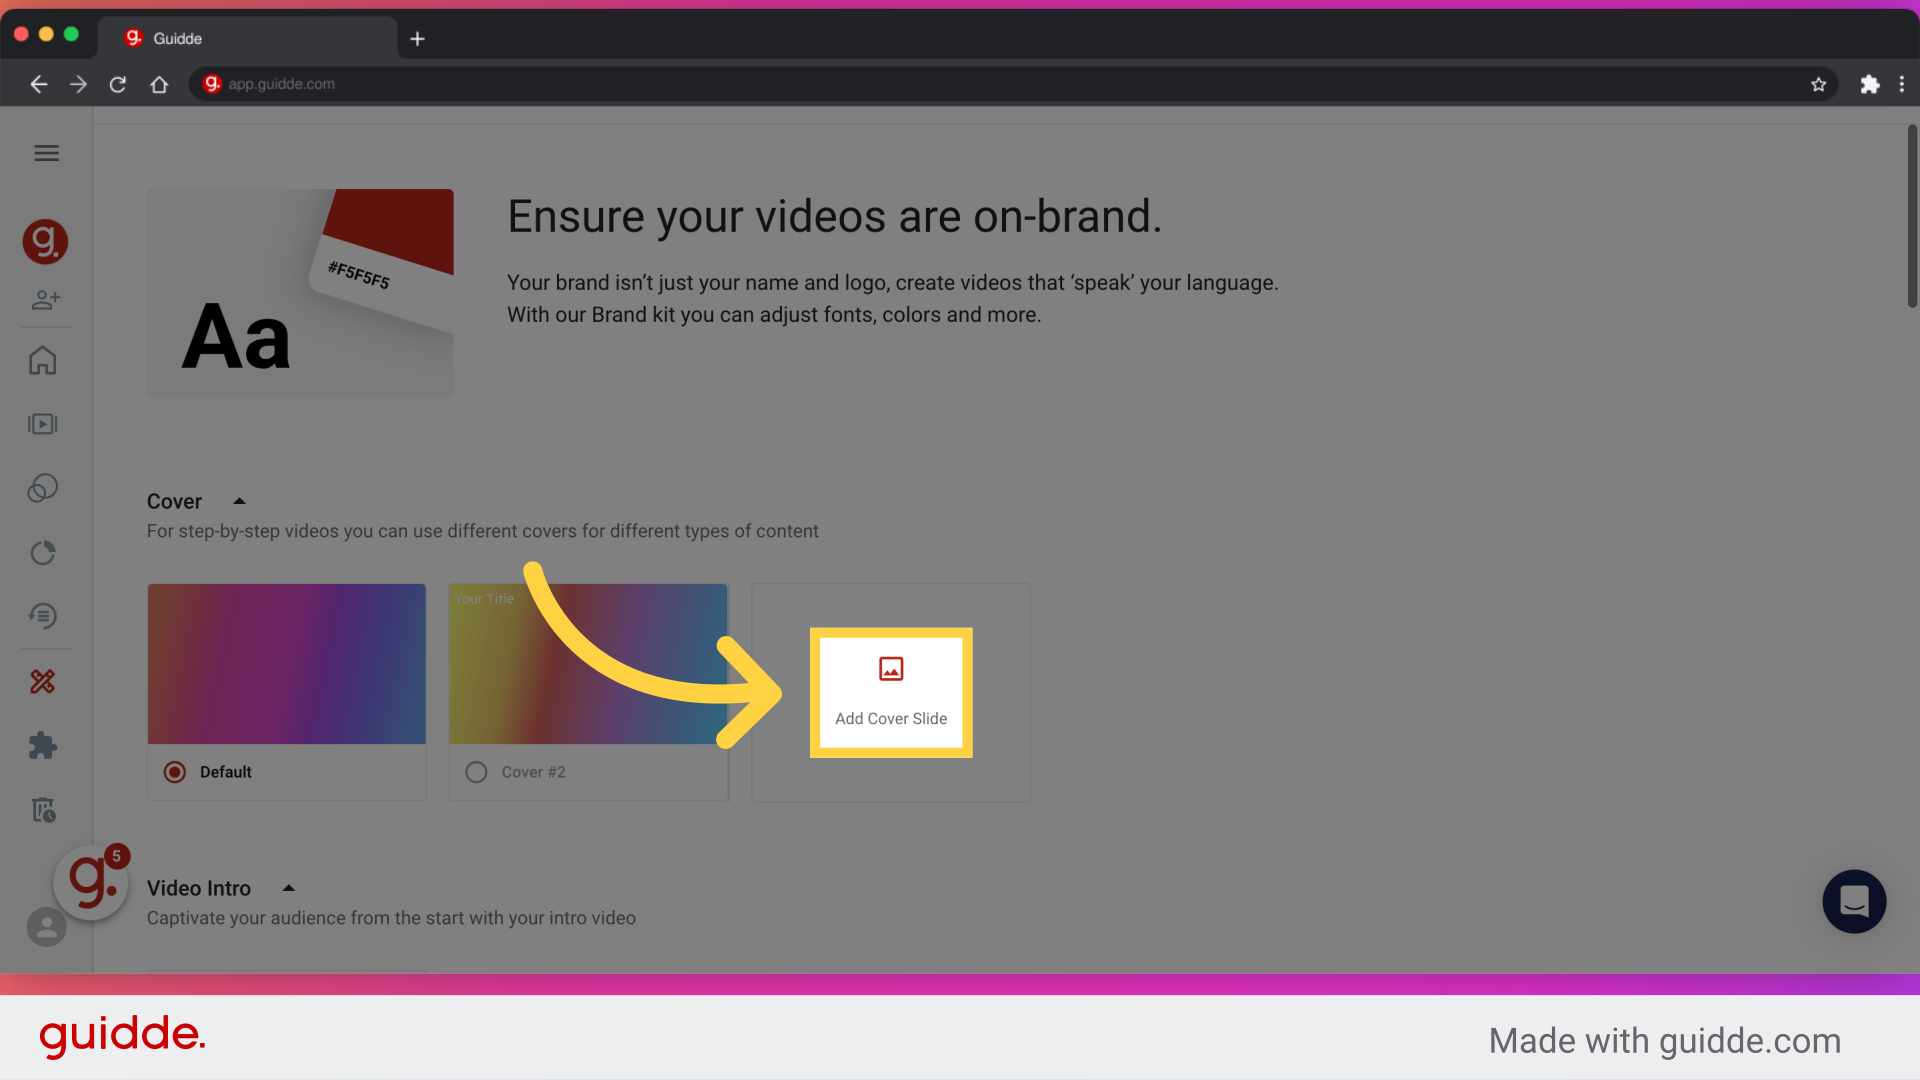Open the hamburger menu at top left
Viewport: 1920px width, 1080px height.
tap(46, 152)
